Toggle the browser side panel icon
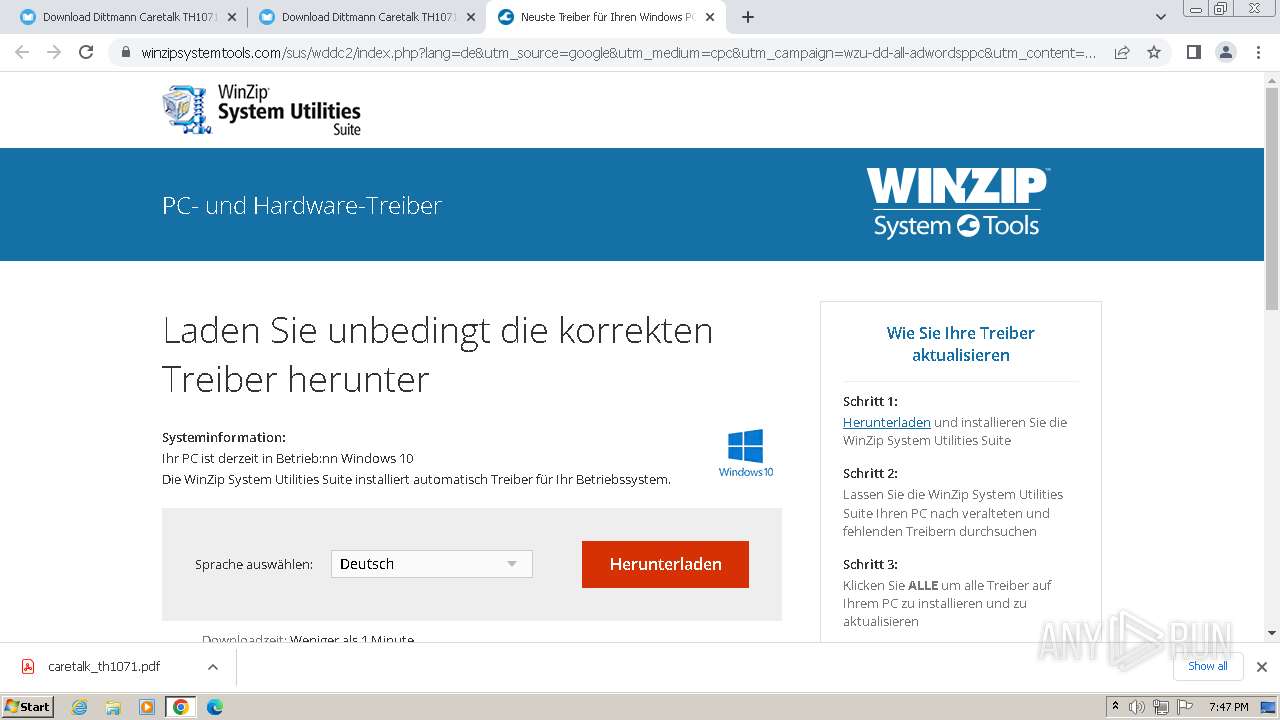The image size is (1280, 720). pos(1193,53)
